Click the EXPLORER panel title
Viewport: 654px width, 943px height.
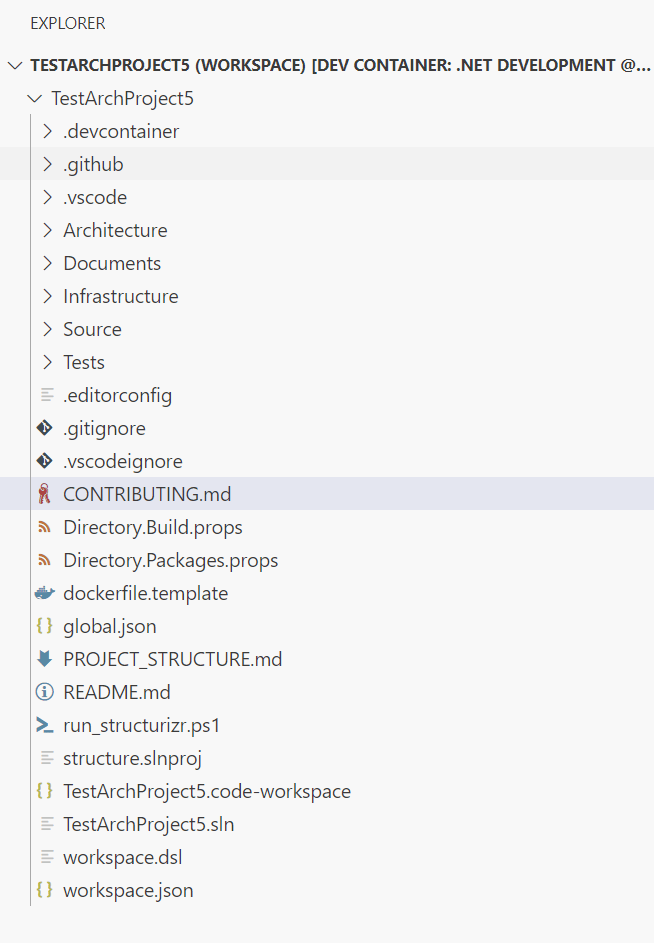pos(67,23)
